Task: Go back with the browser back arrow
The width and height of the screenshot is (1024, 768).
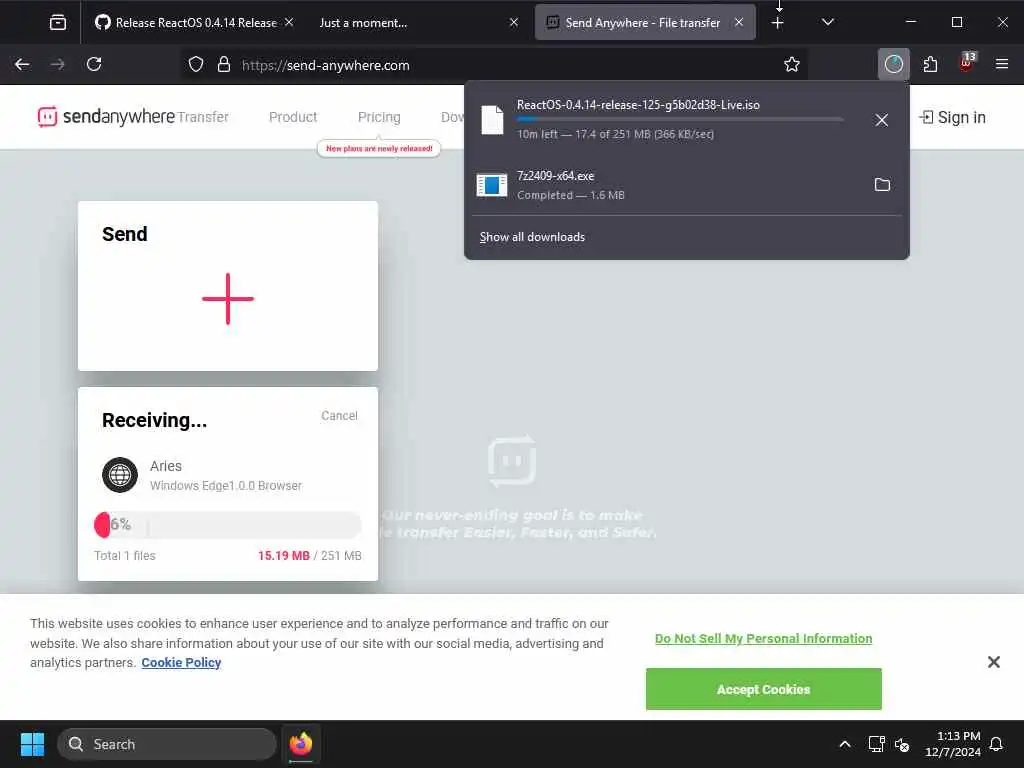Action: pyautogui.click(x=22, y=65)
